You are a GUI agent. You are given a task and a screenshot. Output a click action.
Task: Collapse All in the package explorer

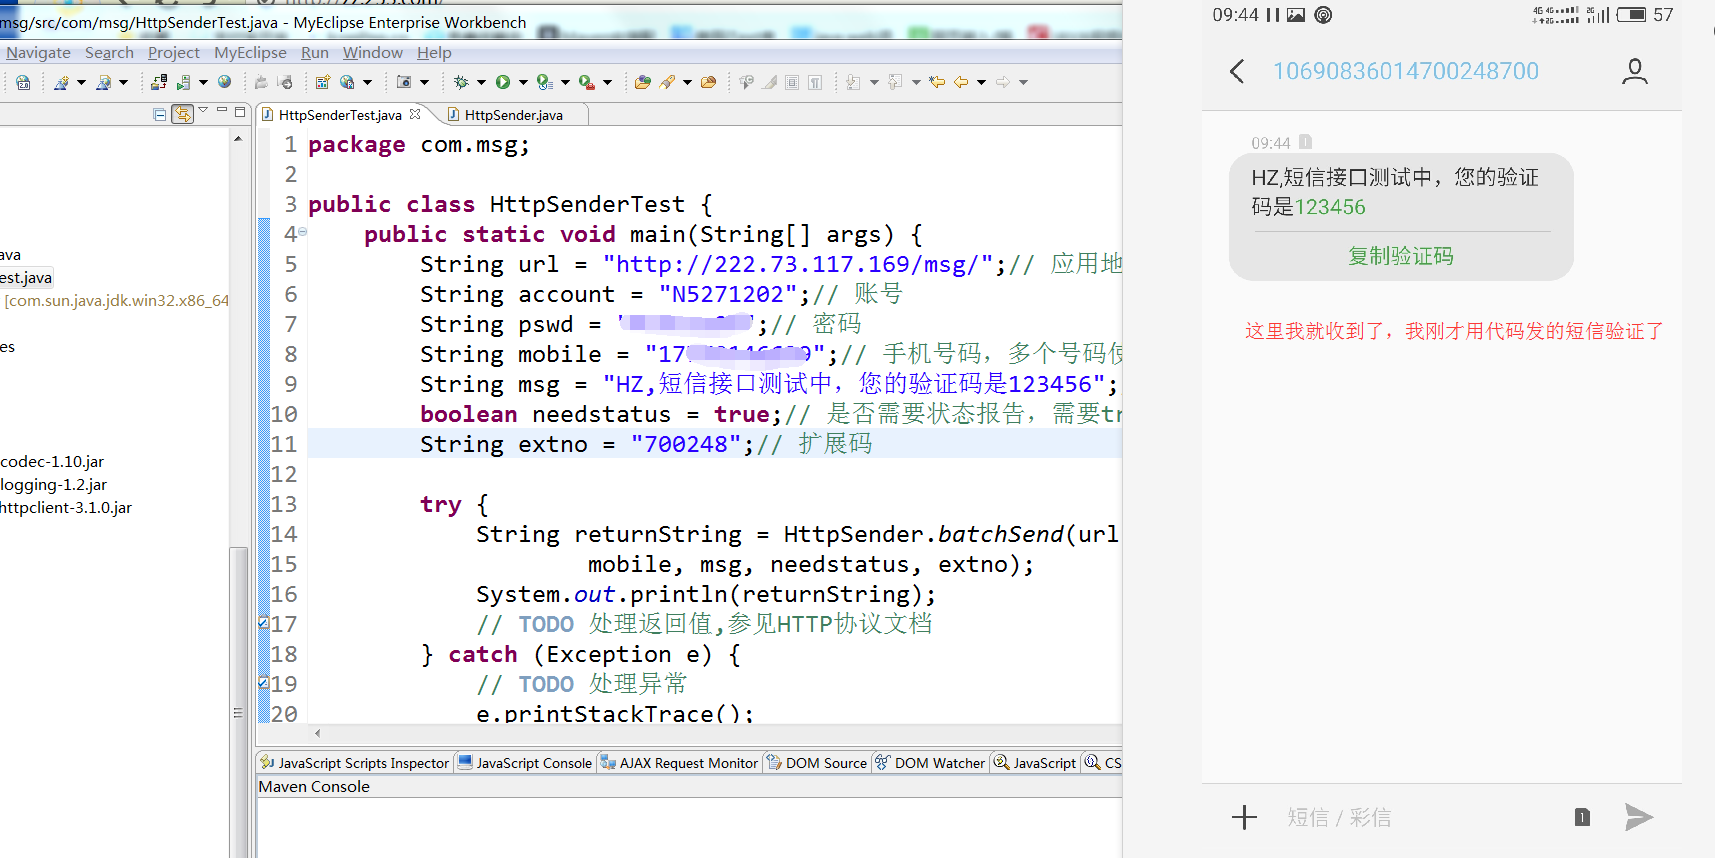(159, 115)
